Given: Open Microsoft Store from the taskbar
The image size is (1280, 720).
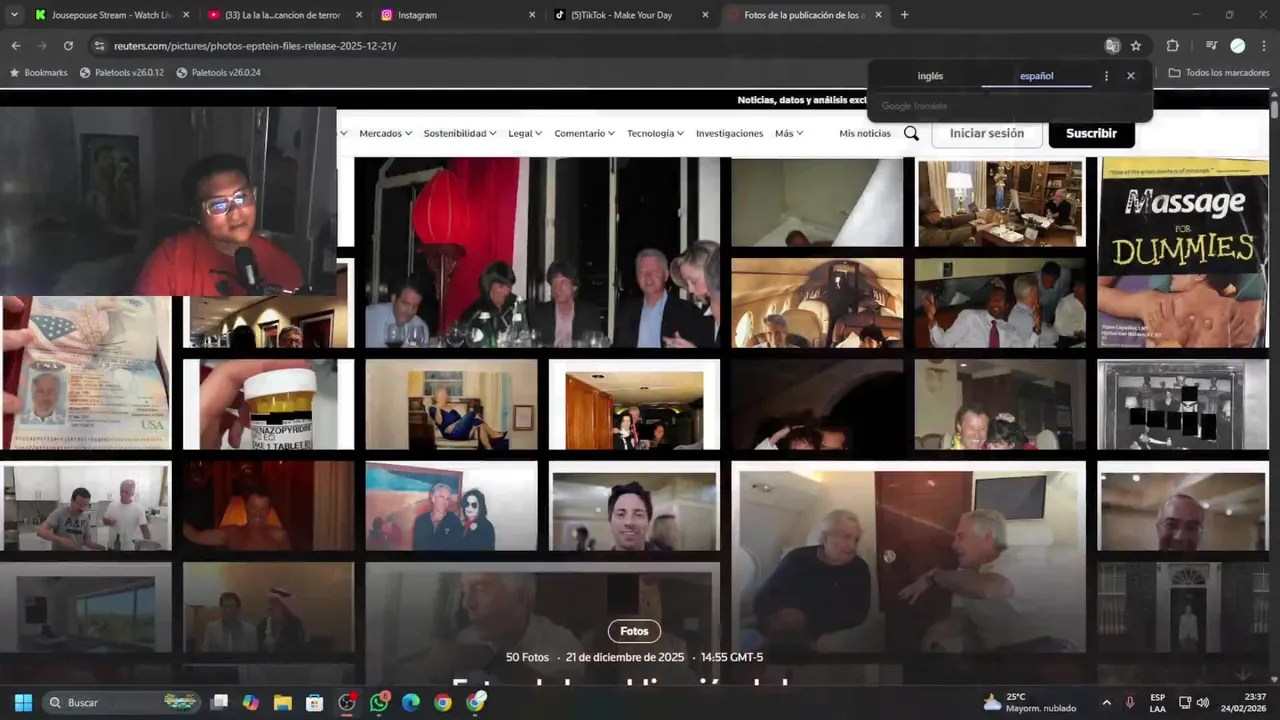Looking at the screenshot, I should [x=315, y=702].
